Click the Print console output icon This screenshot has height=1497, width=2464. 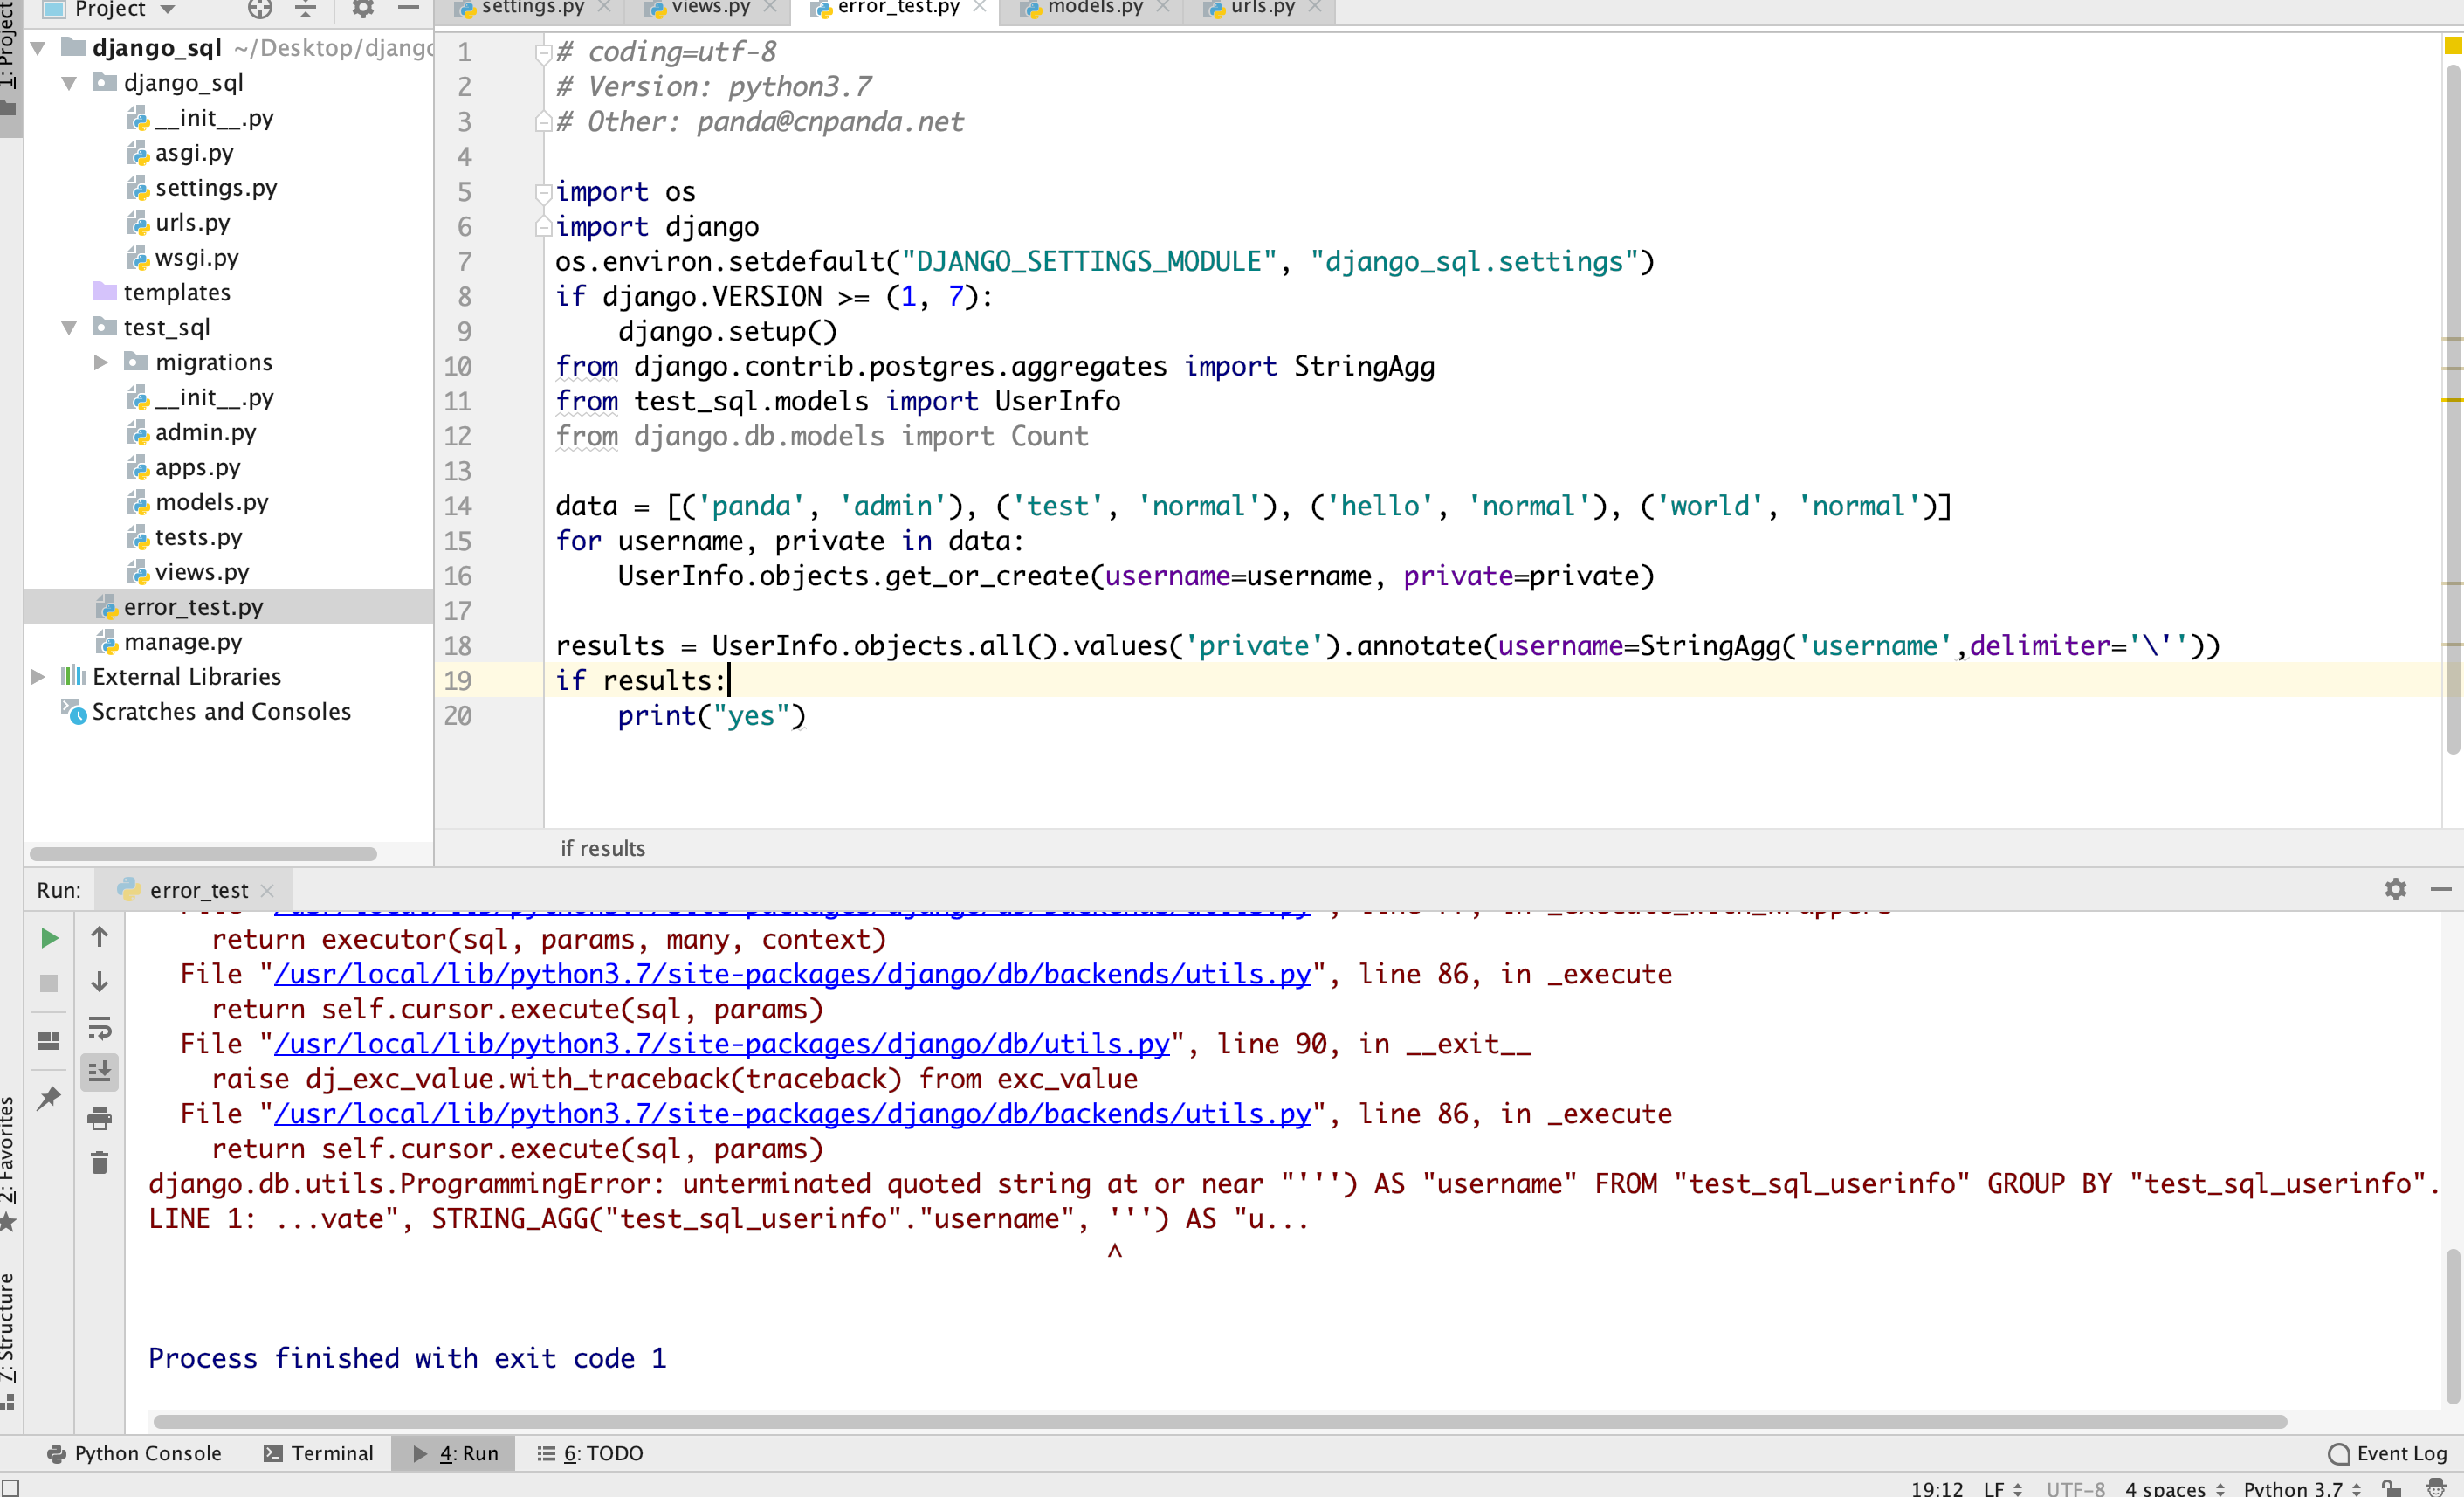coord(99,1118)
